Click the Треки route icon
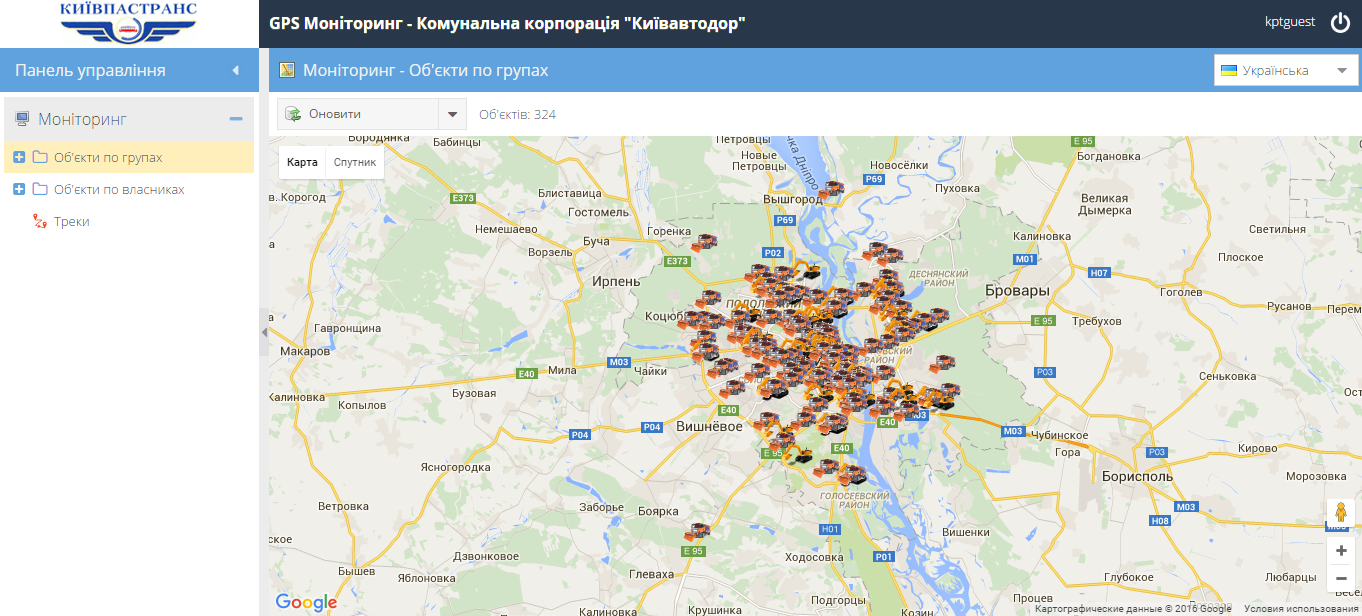 pos(40,222)
